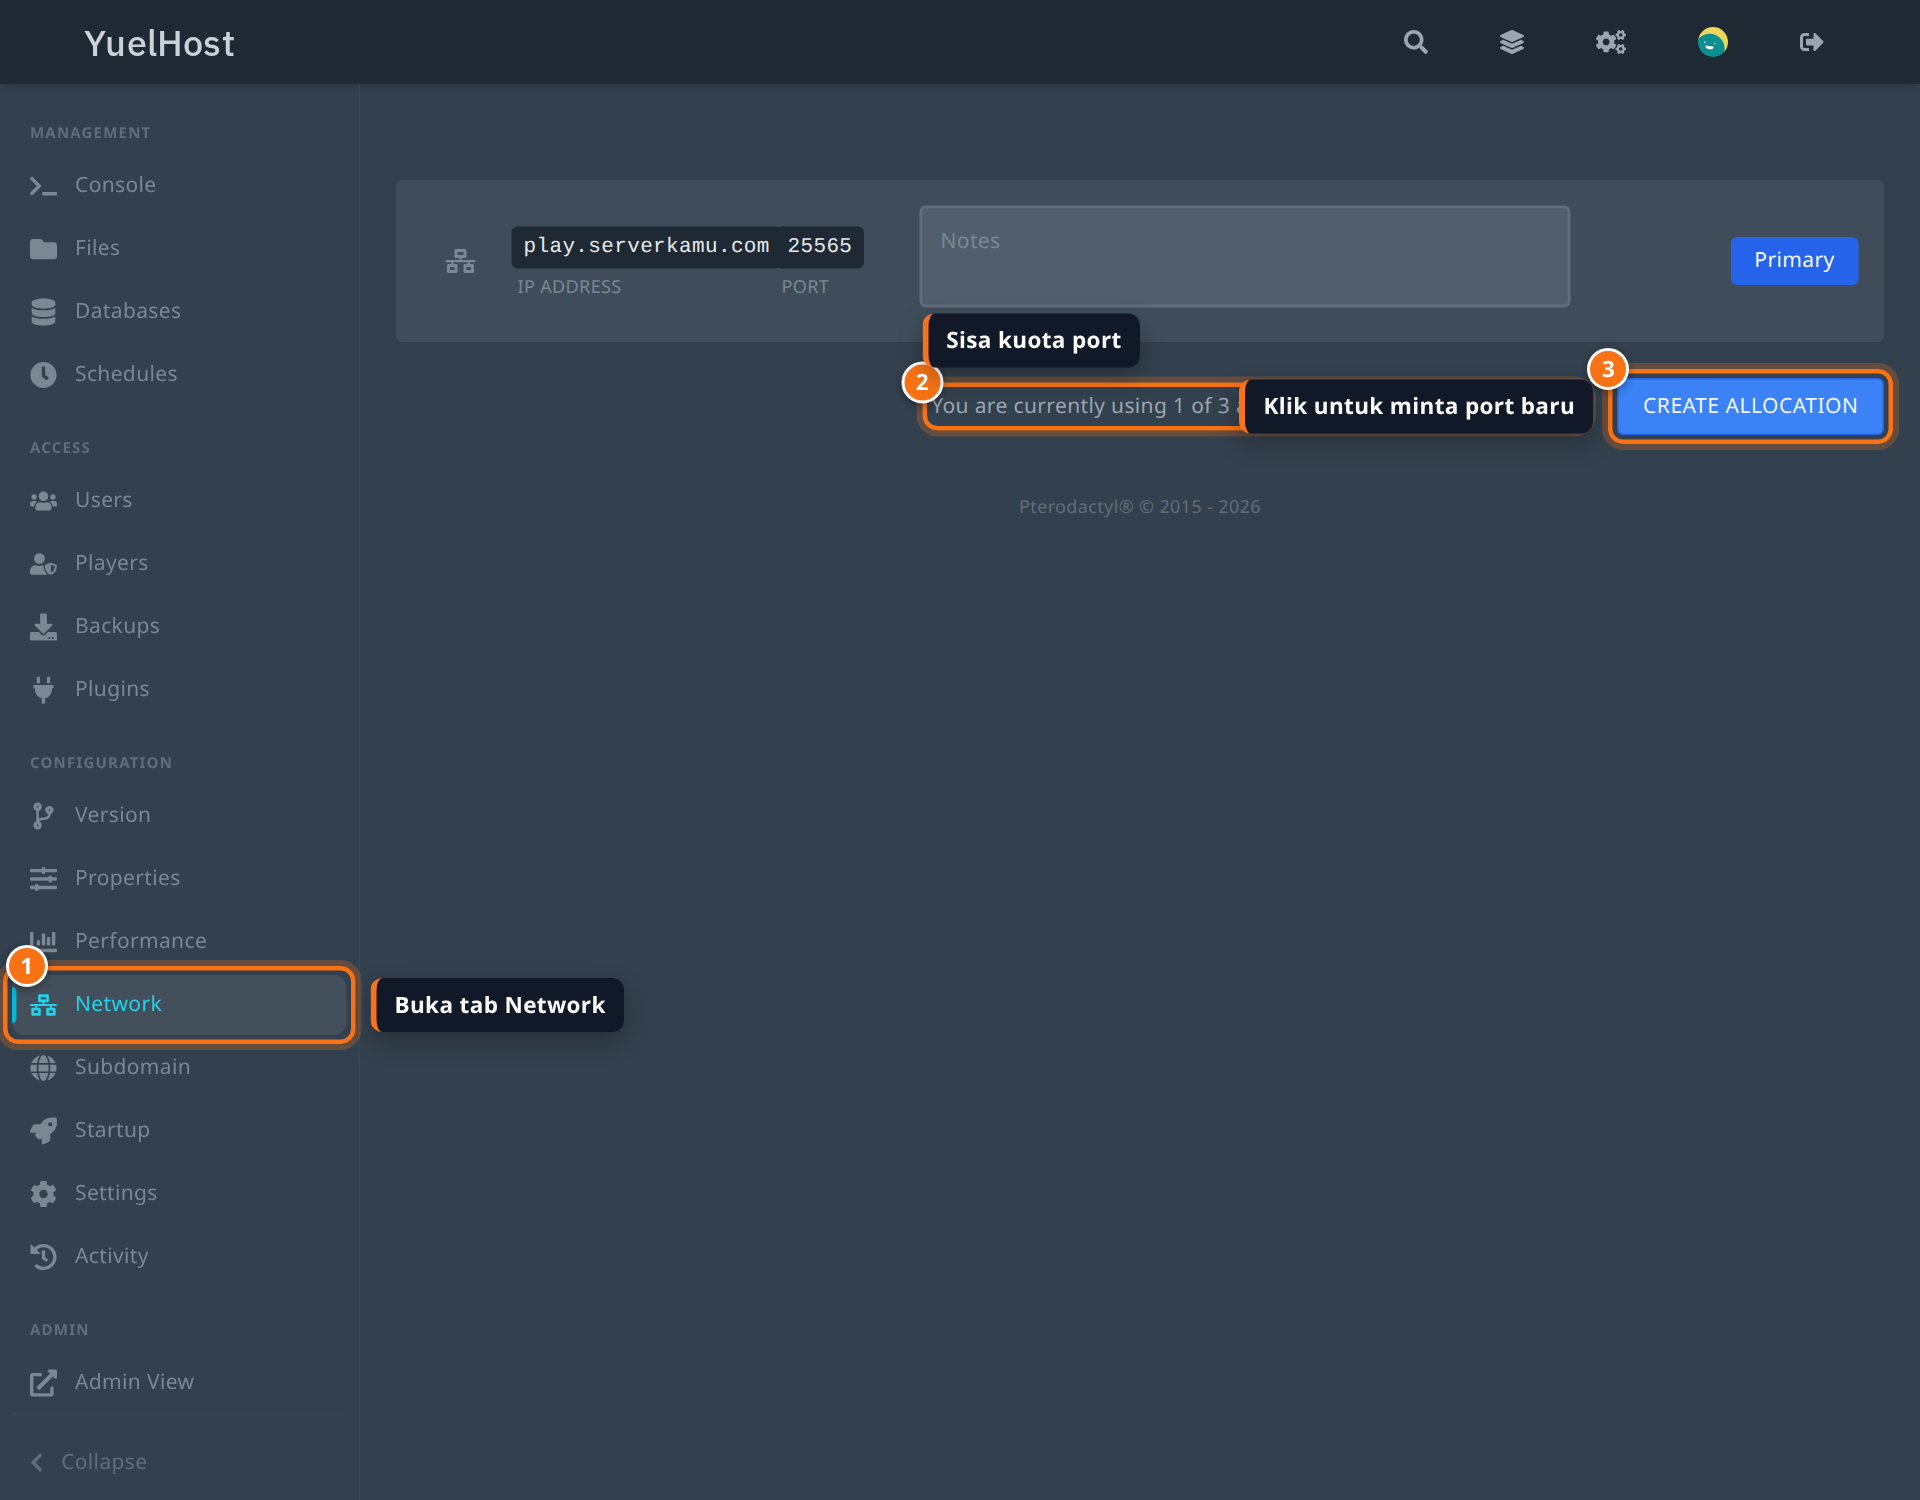Open Users access page

click(180, 500)
